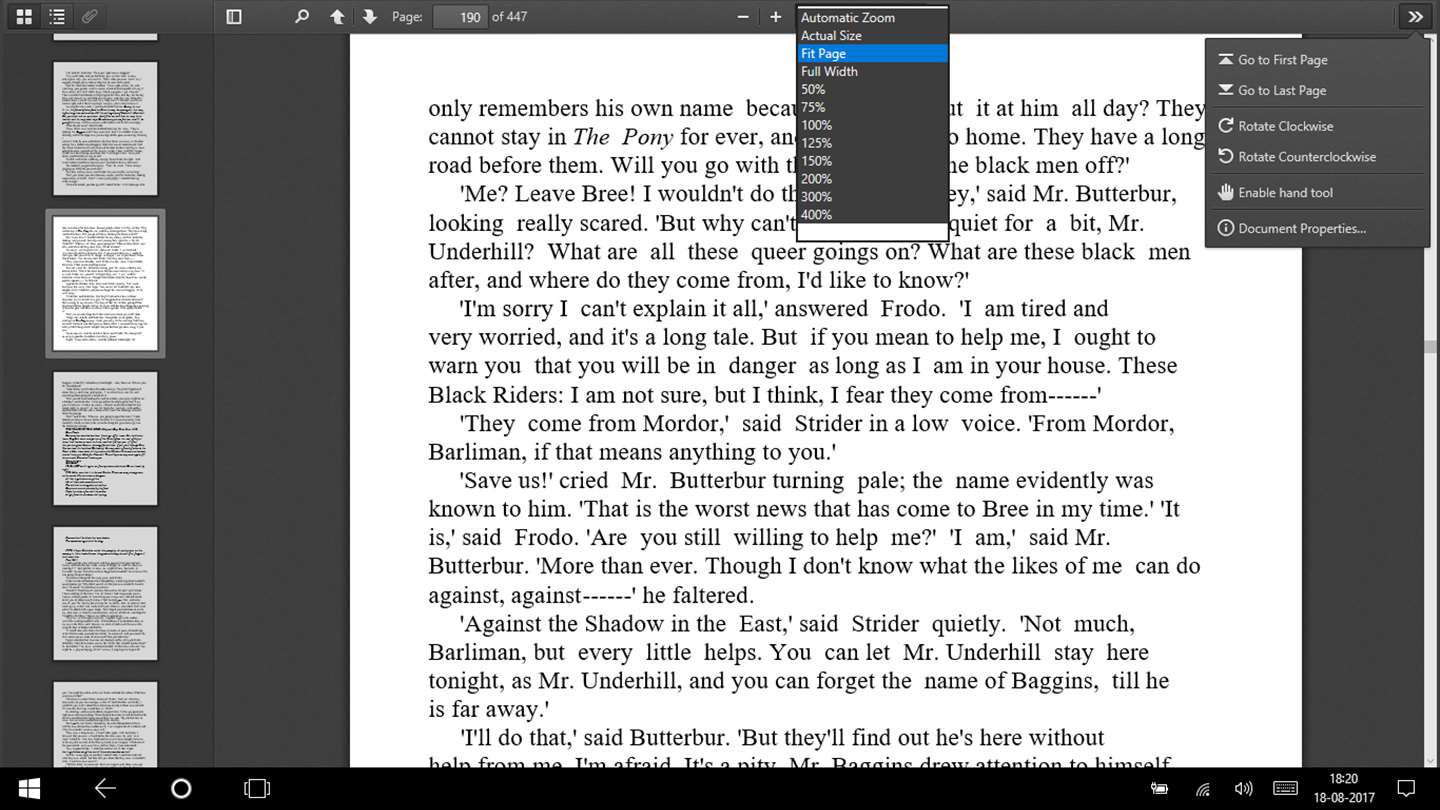The image size is (1440, 810).
Task: Open the find-in-document search
Action: click(302, 17)
